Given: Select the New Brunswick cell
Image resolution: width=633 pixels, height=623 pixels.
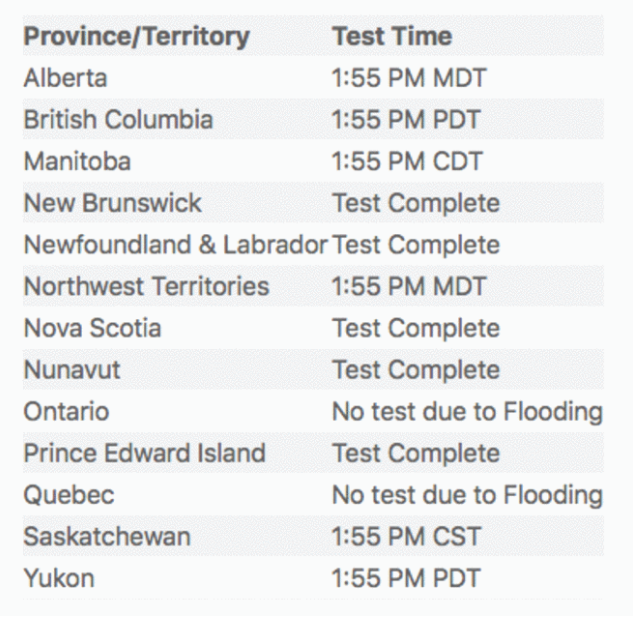Looking at the screenshot, I should click(x=113, y=203).
